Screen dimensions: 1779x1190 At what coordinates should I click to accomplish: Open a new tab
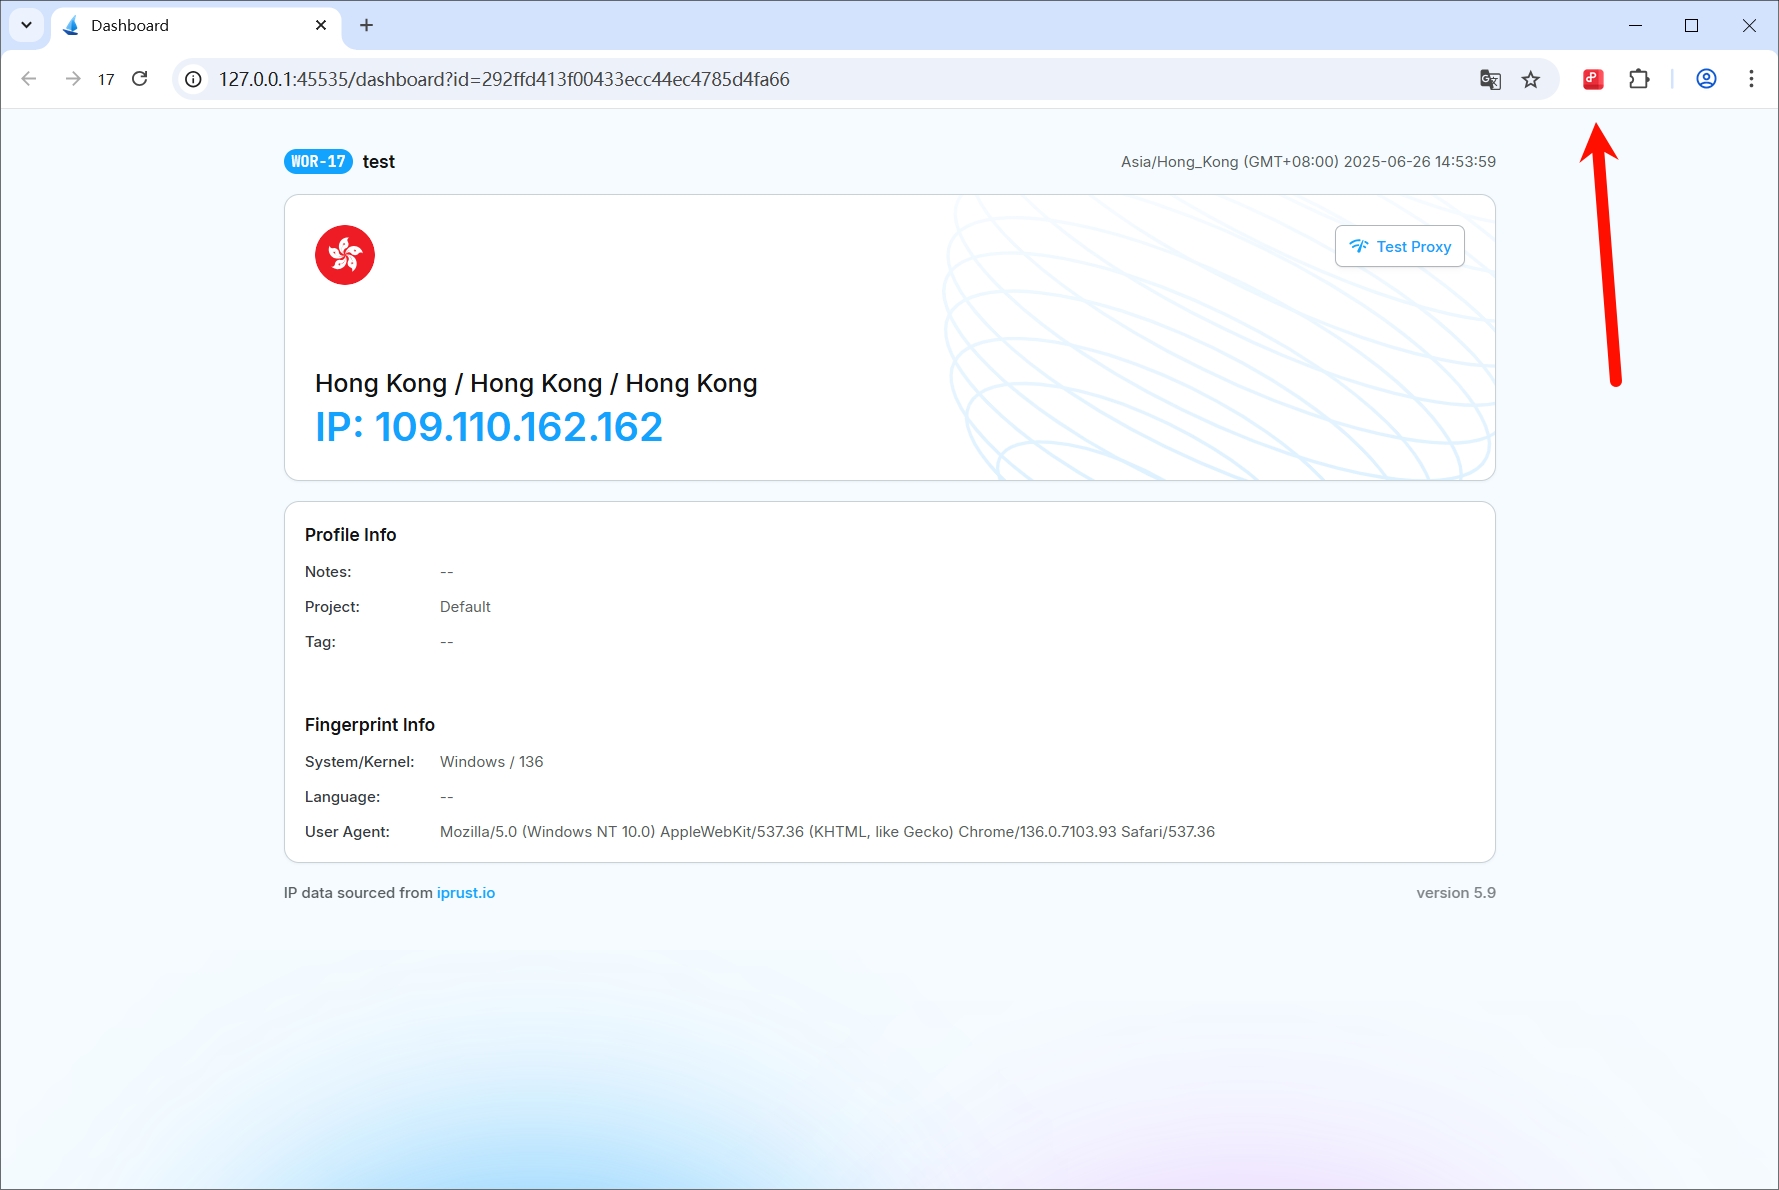tap(366, 25)
